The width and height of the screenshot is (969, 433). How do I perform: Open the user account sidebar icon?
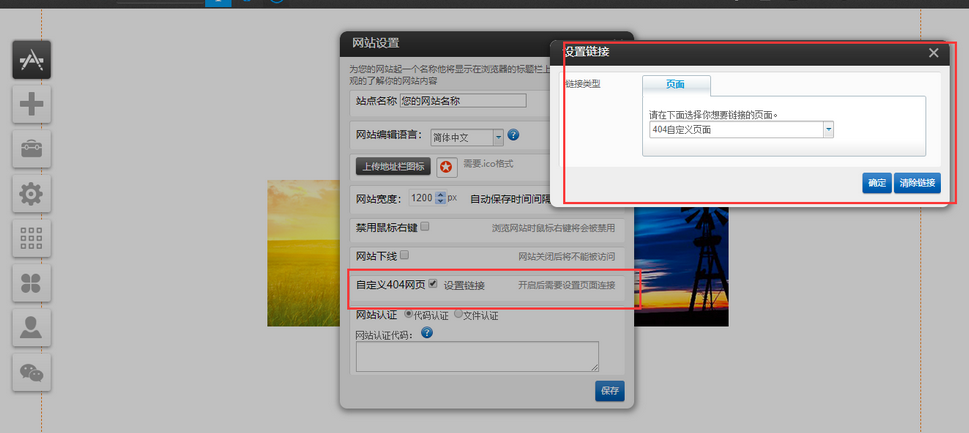tap(31, 329)
